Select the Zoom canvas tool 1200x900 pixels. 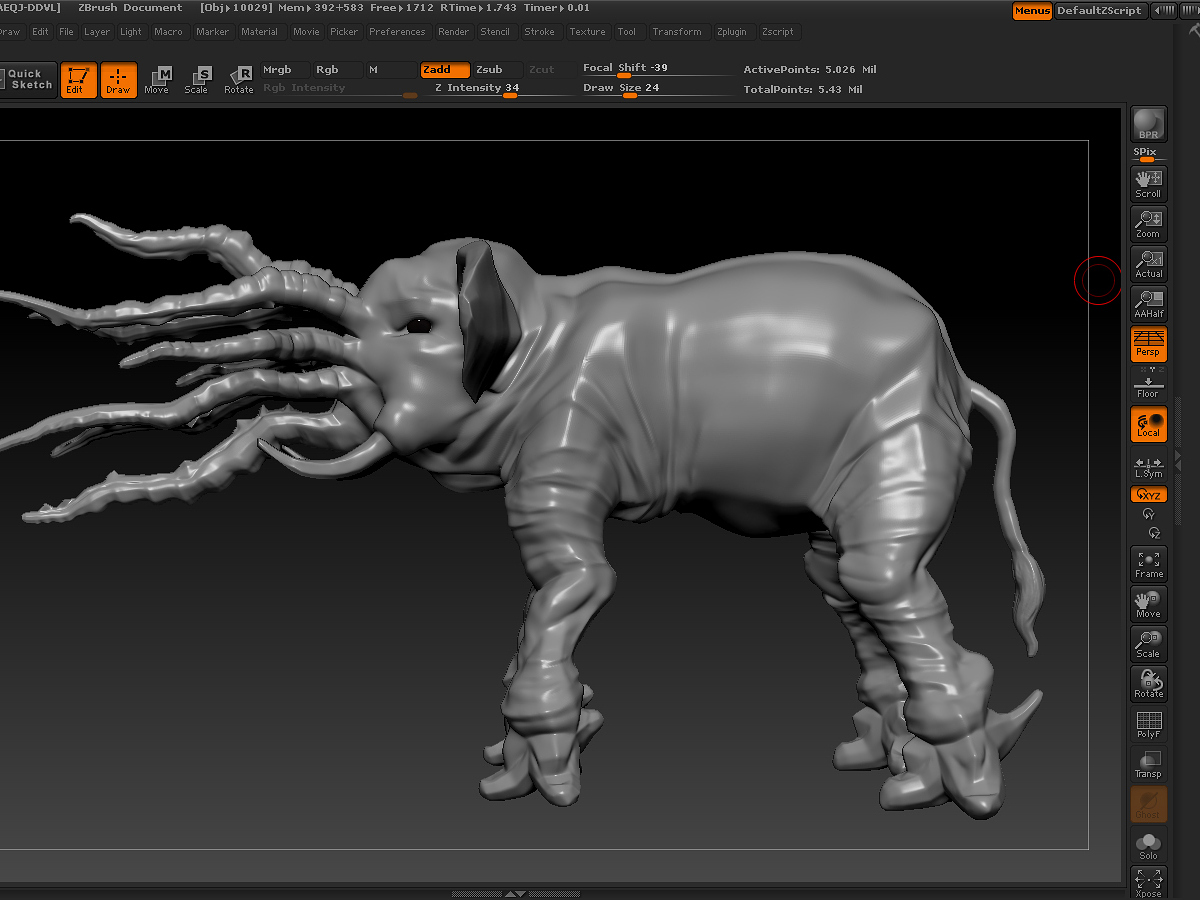[x=1148, y=224]
